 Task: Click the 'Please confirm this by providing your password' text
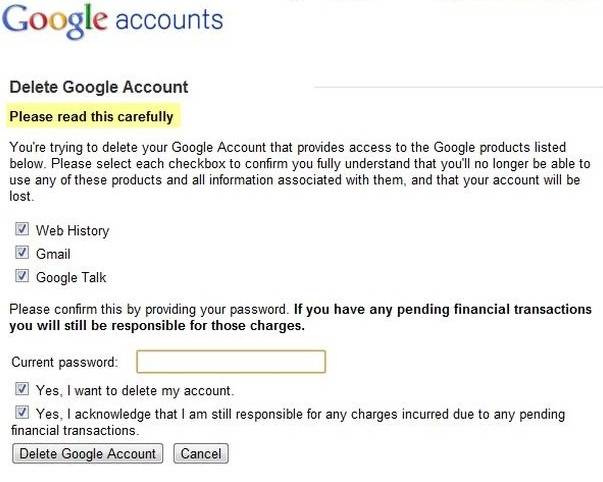click(x=148, y=309)
